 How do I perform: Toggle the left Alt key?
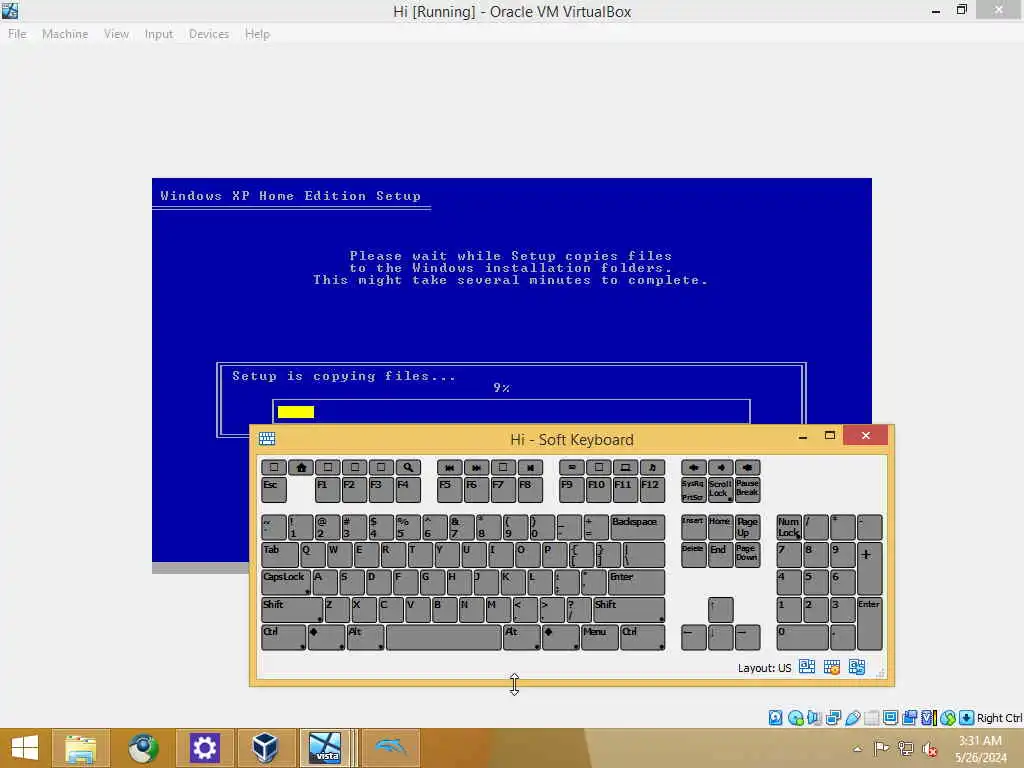pyautogui.click(x=365, y=637)
